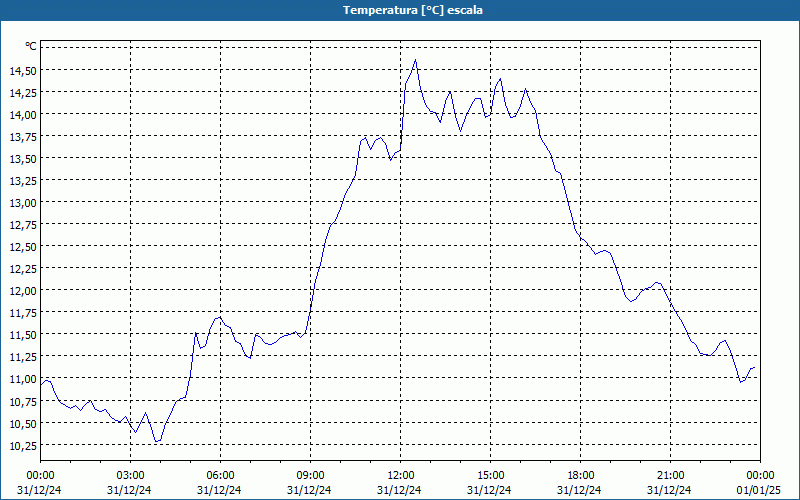Click the 14,25 y-axis value

(23, 92)
